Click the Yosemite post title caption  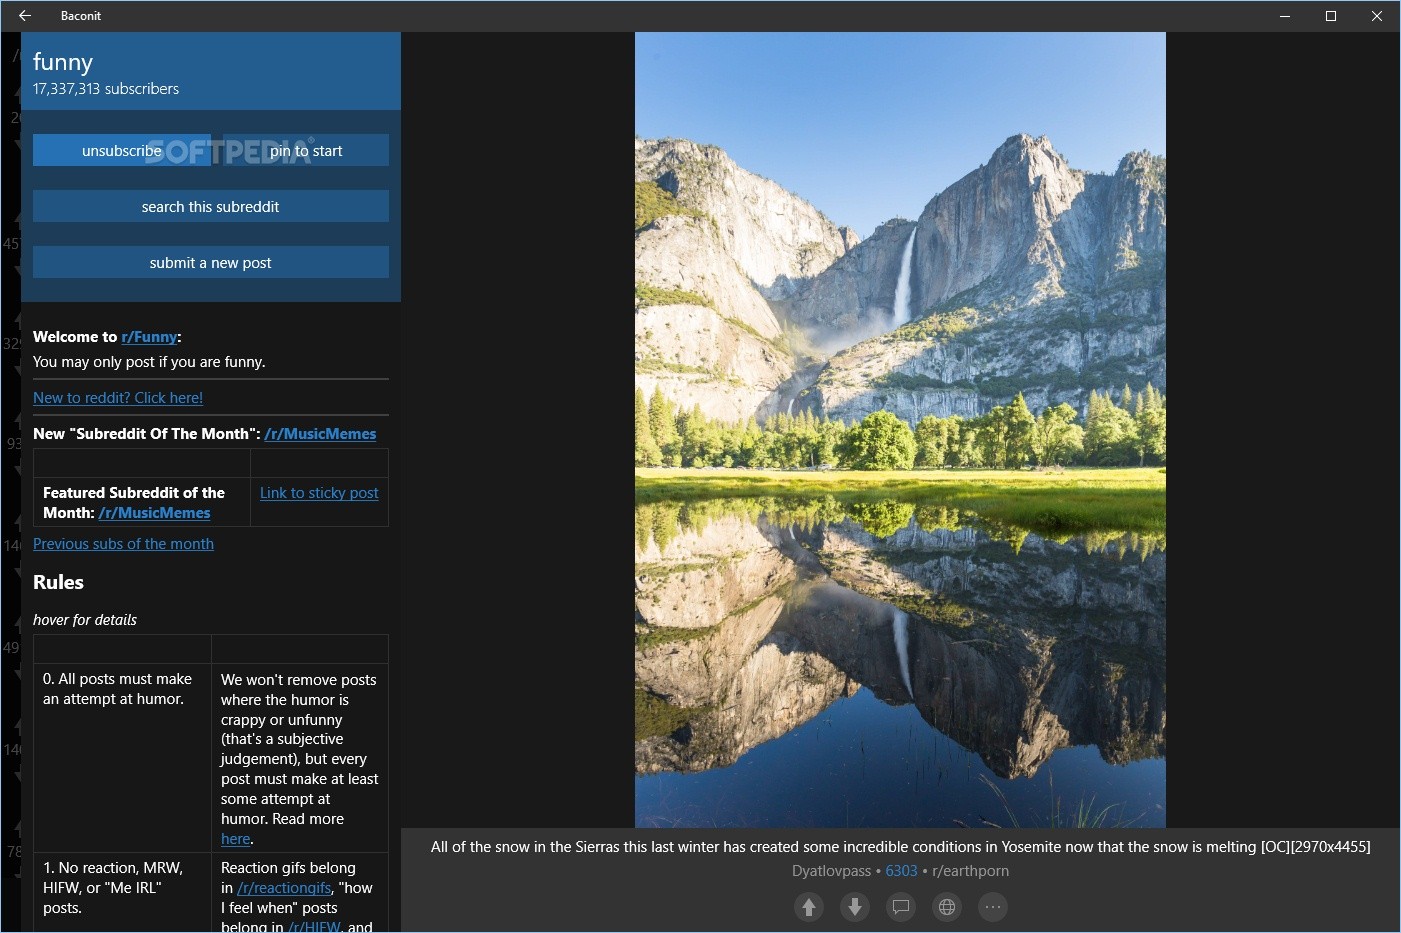point(900,847)
